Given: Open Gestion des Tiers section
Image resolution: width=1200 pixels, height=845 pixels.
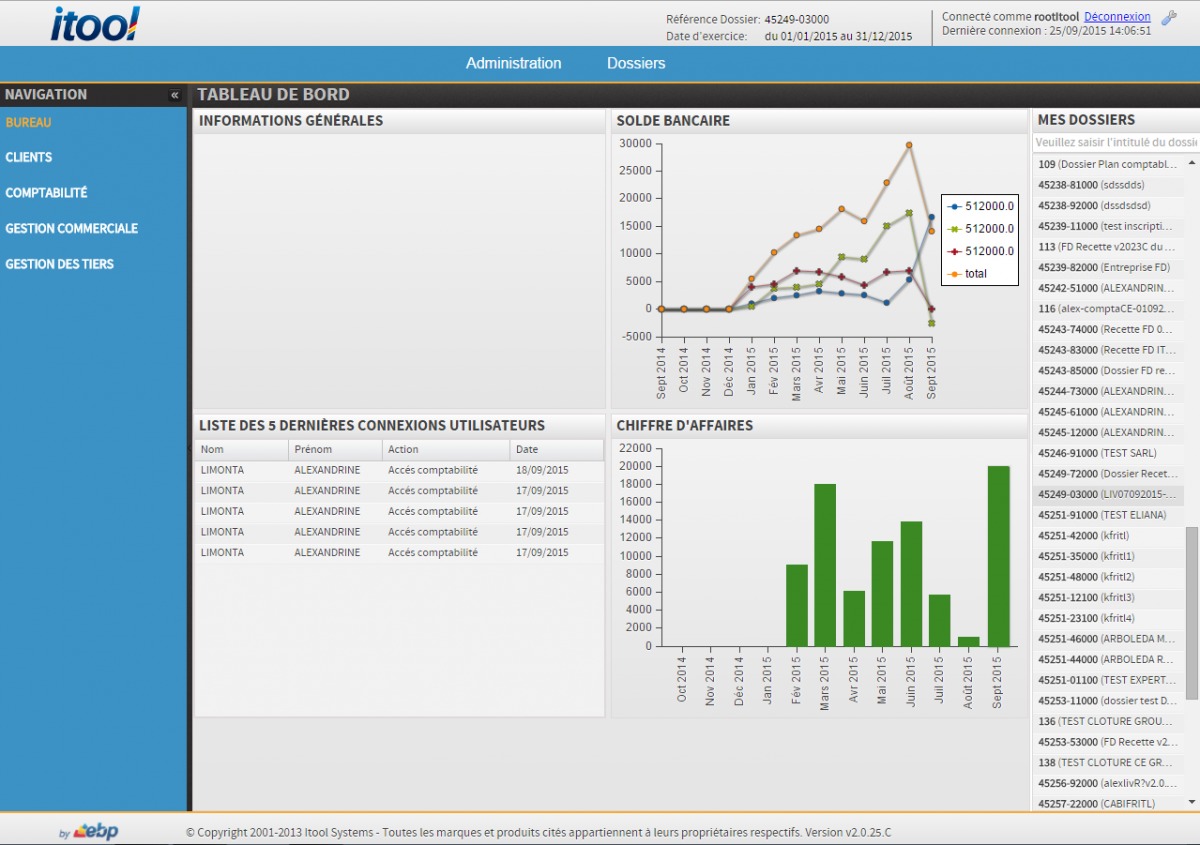Looking at the screenshot, I should pyautogui.click(x=59, y=264).
